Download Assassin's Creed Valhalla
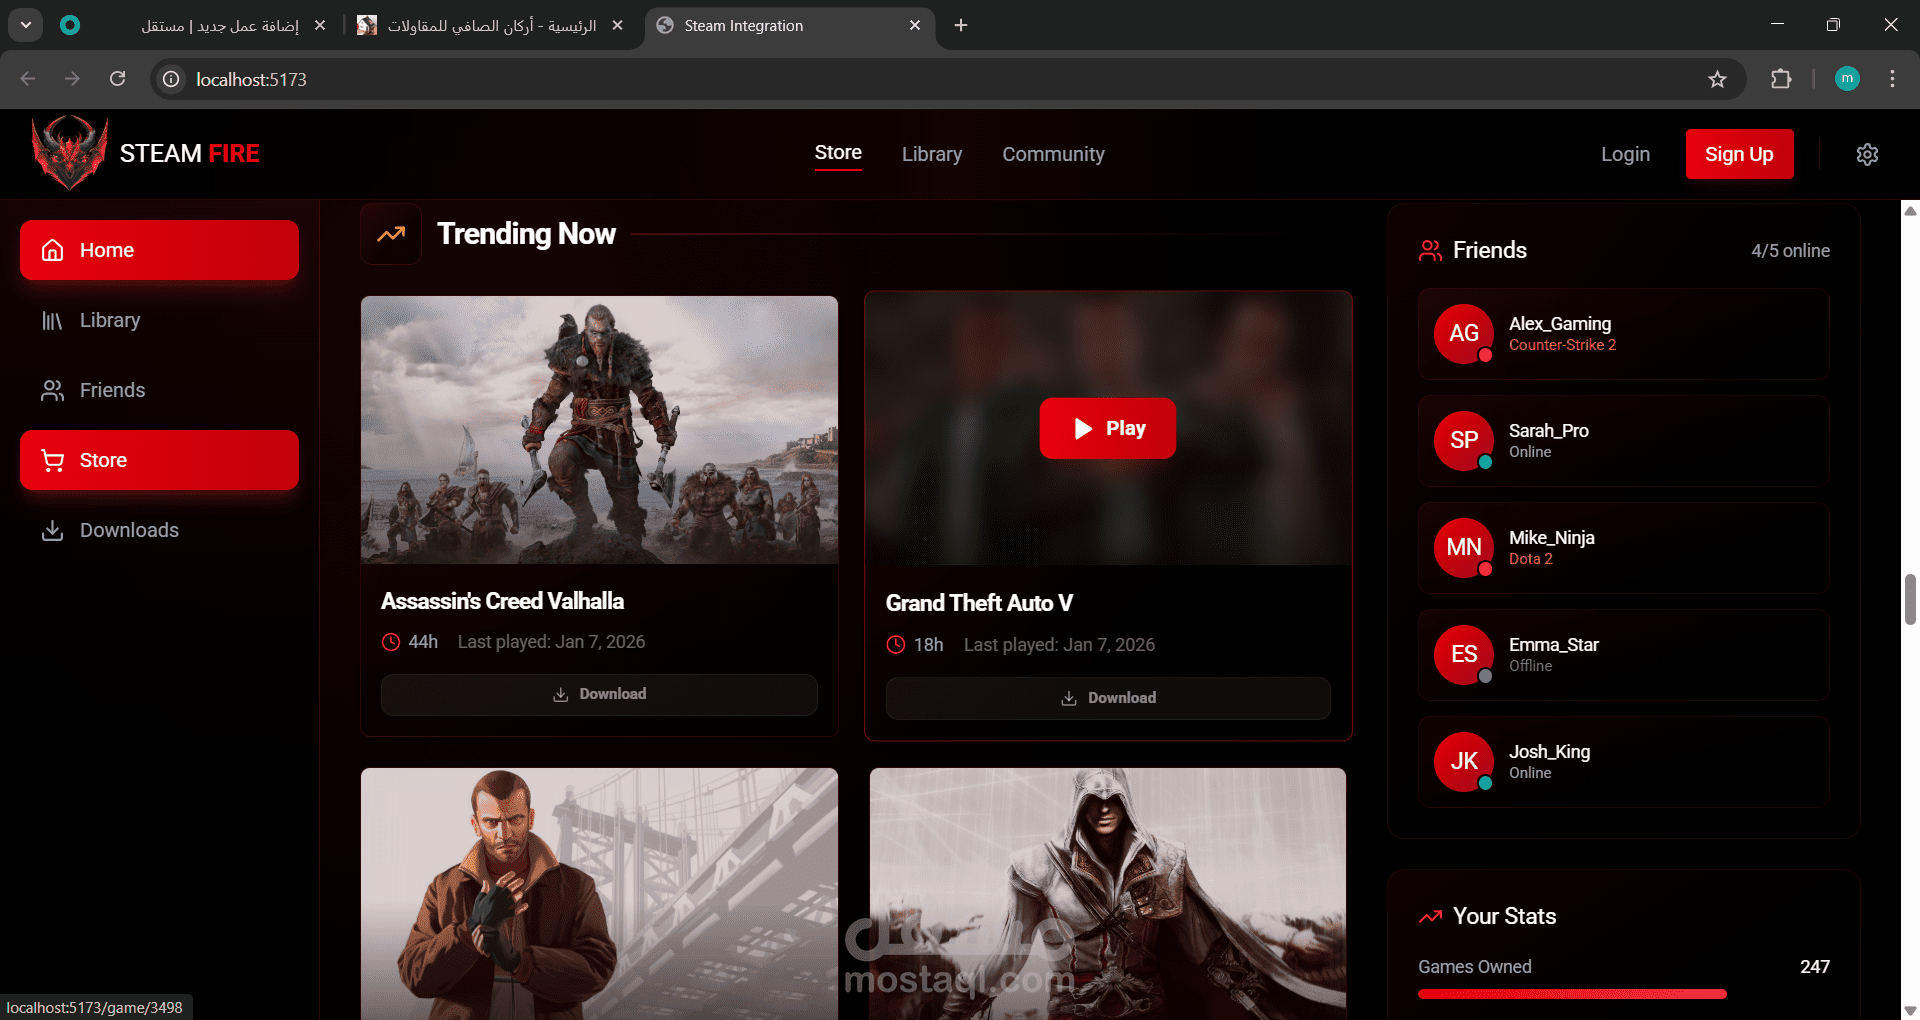 pos(599,694)
